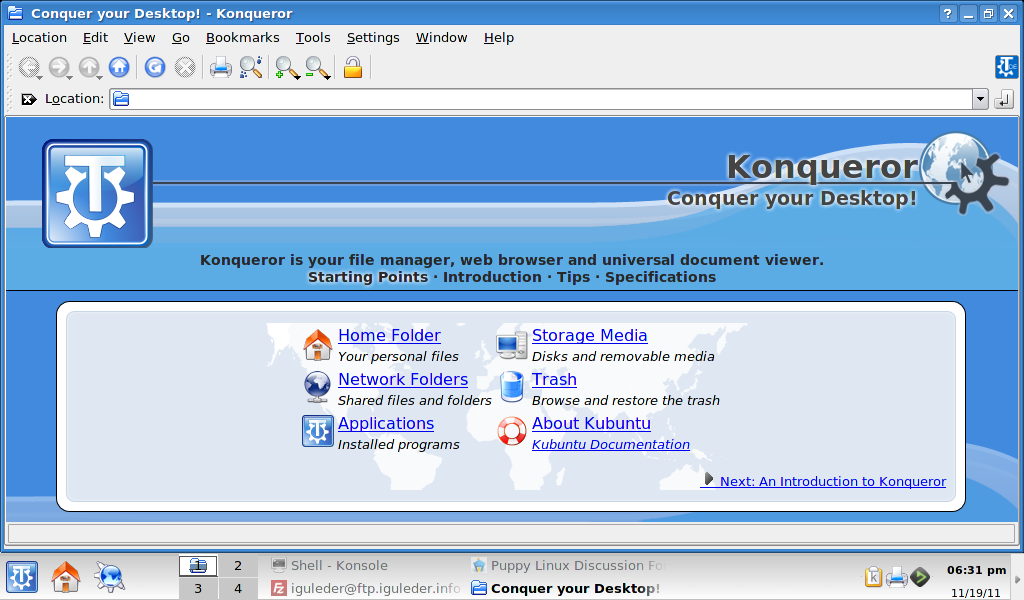Screen dimensions: 1024x600
Task: Follow the Applications link
Action: point(386,423)
